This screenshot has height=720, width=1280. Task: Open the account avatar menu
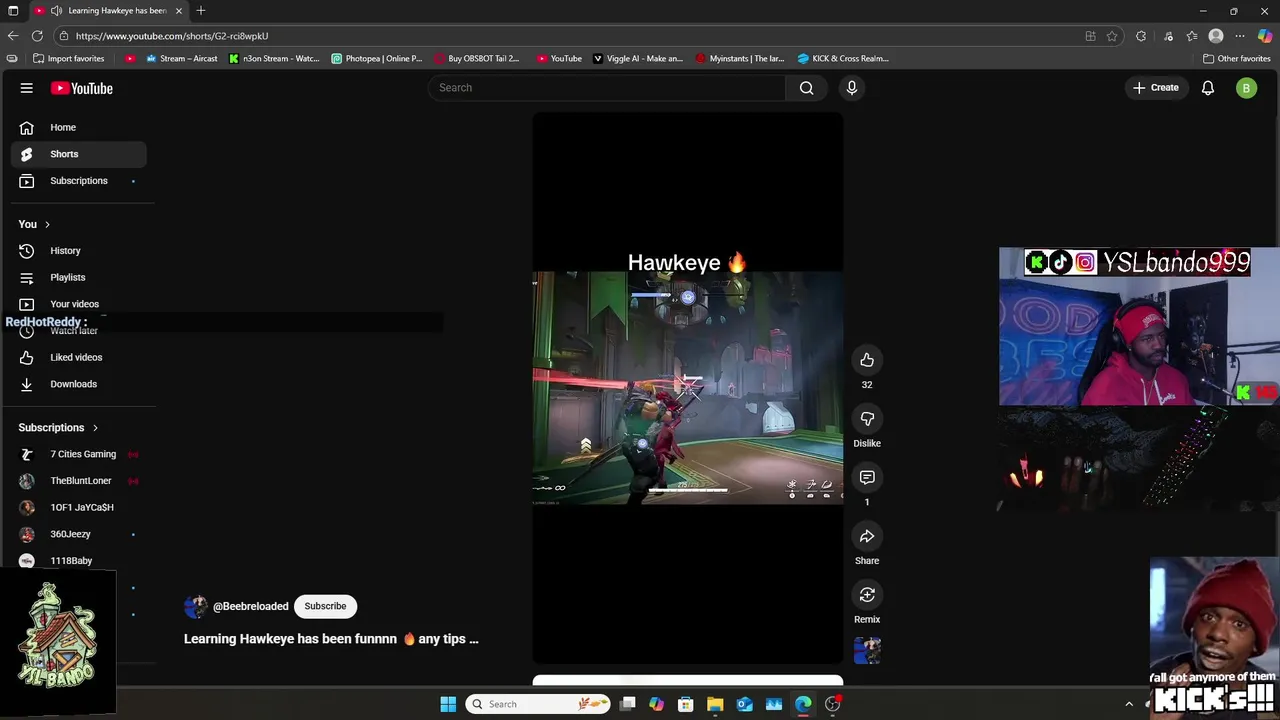click(x=1246, y=88)
